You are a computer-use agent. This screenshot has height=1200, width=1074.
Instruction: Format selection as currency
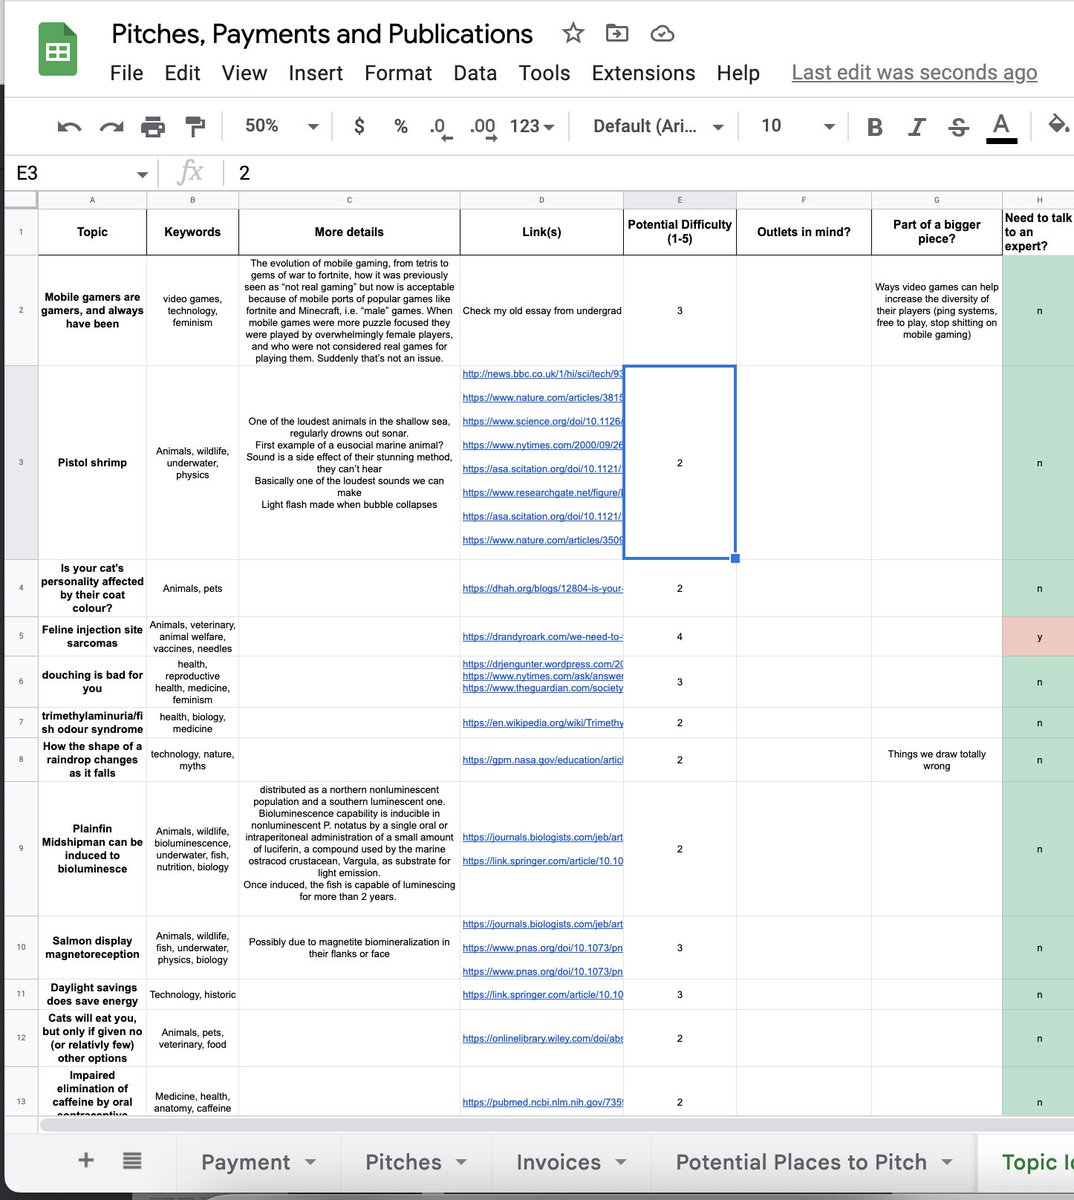[359, 126]
